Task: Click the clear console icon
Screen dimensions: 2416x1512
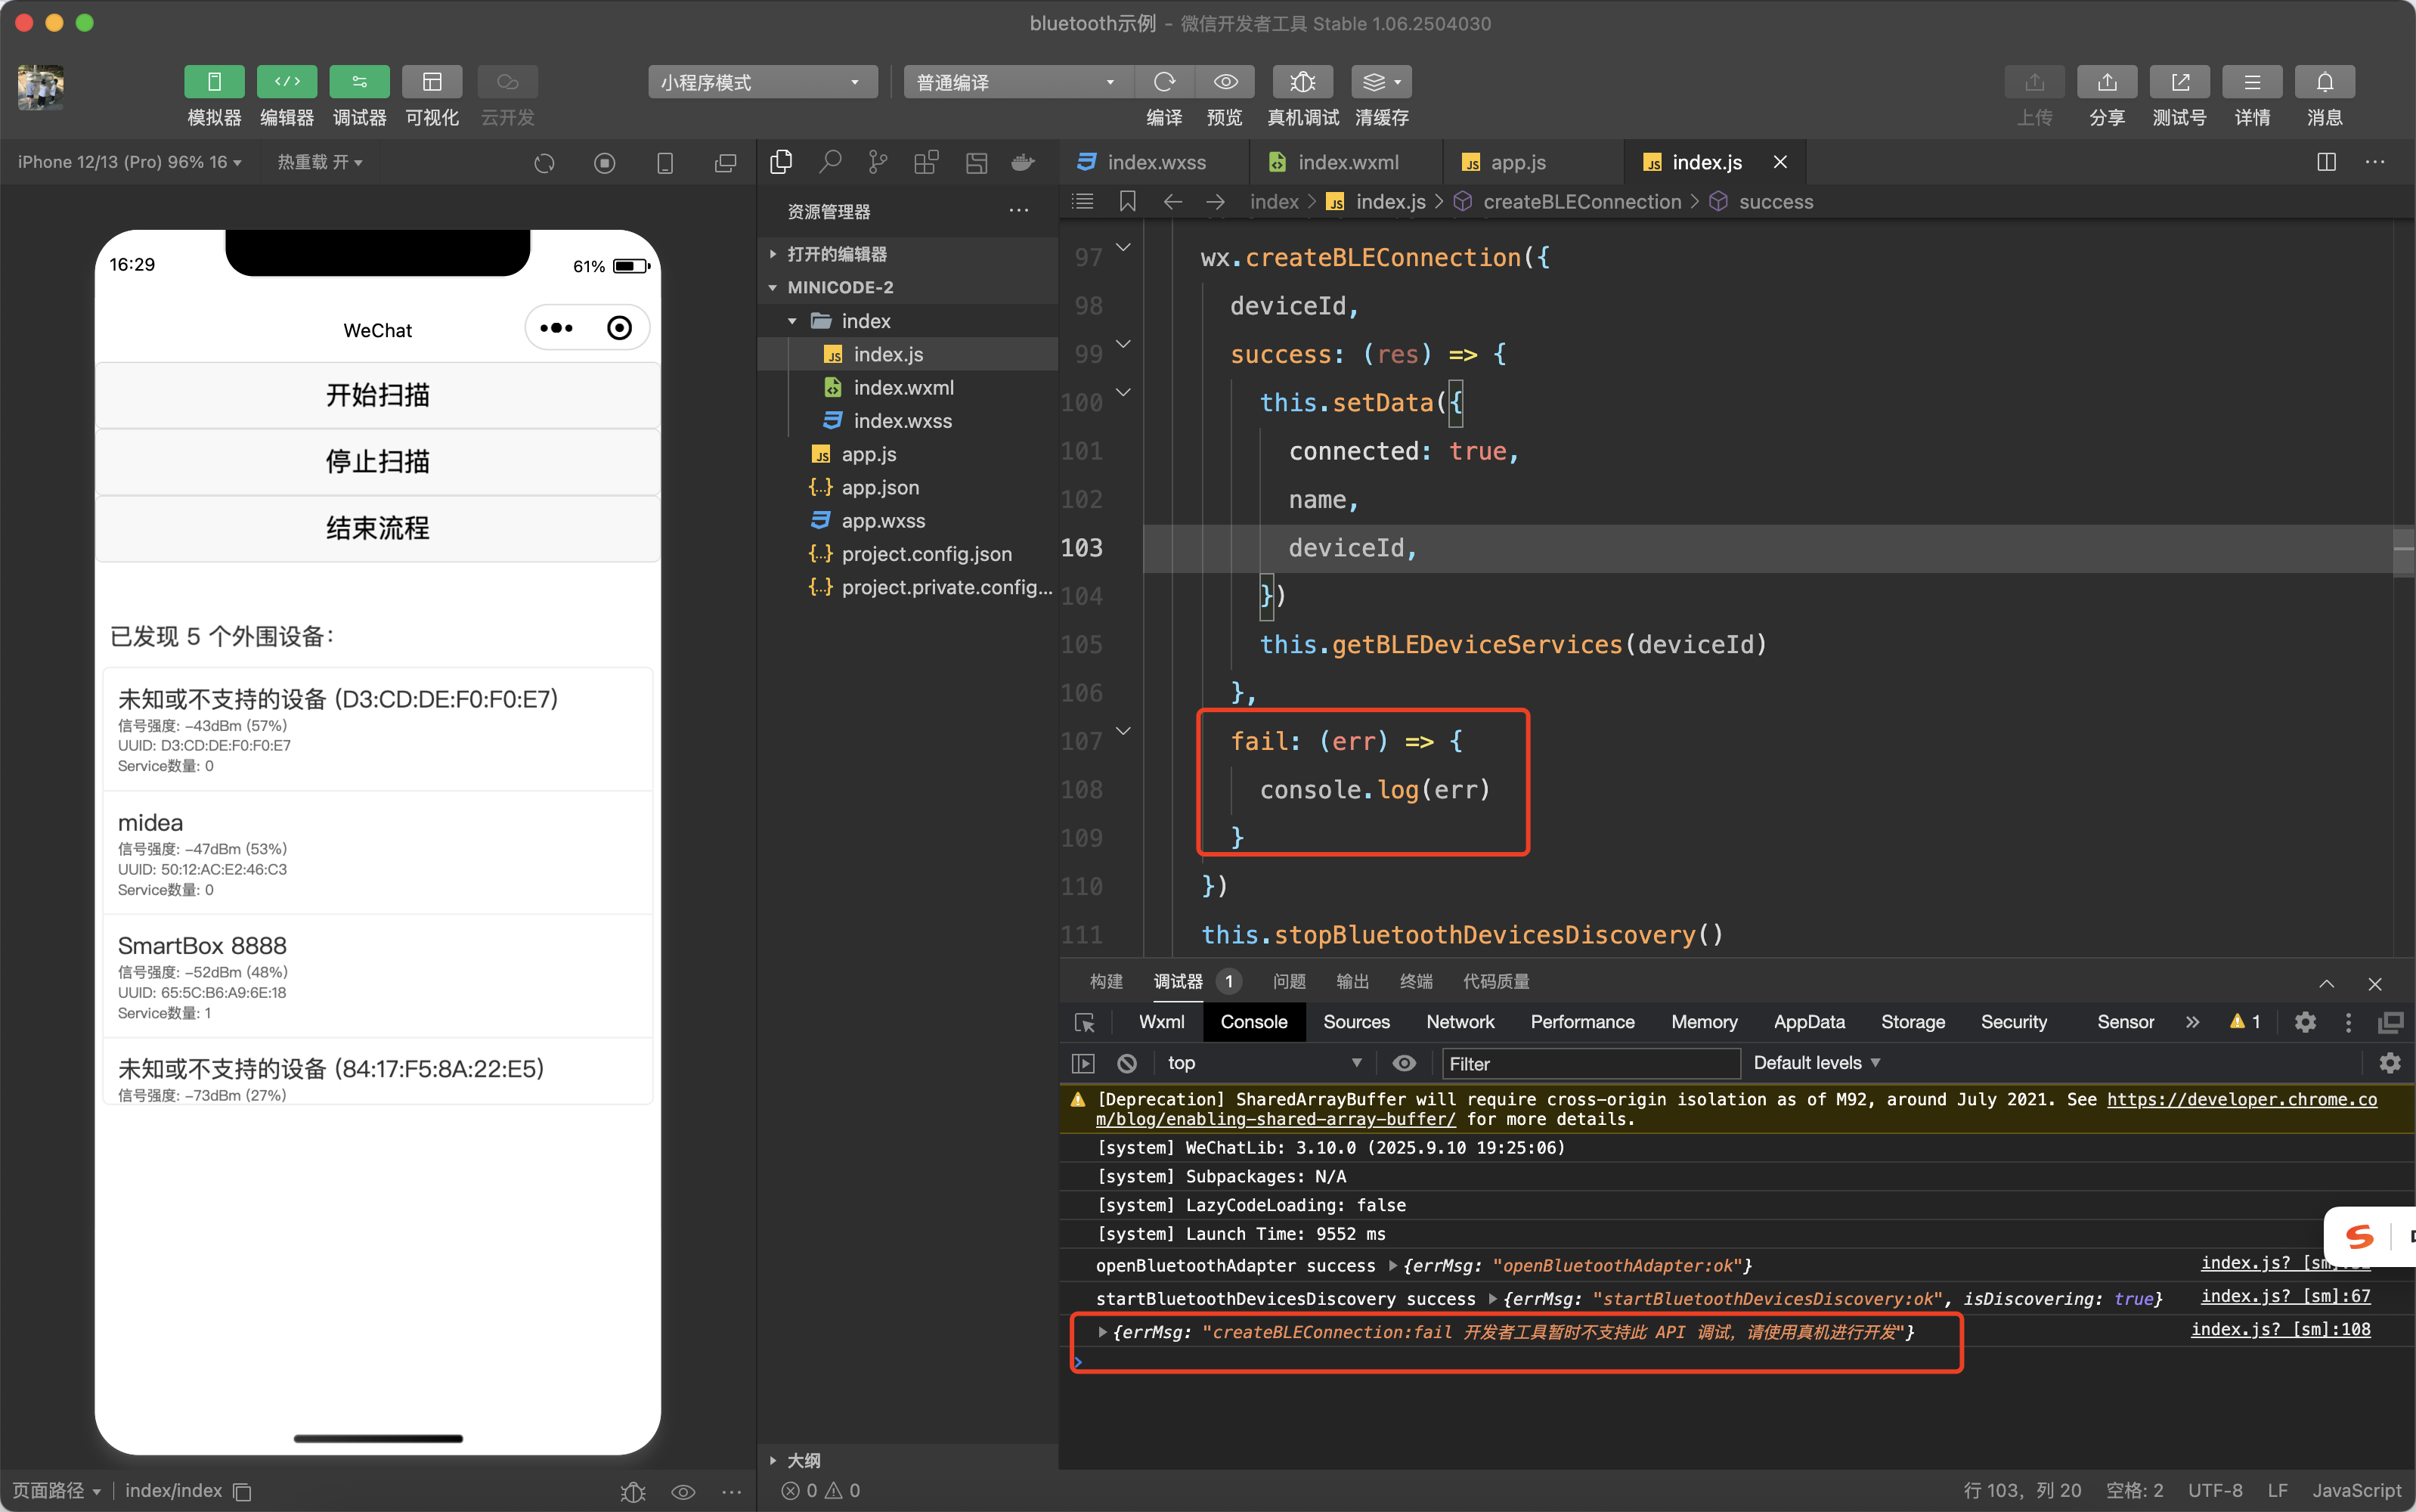Action: (x=1127, y=1063)
